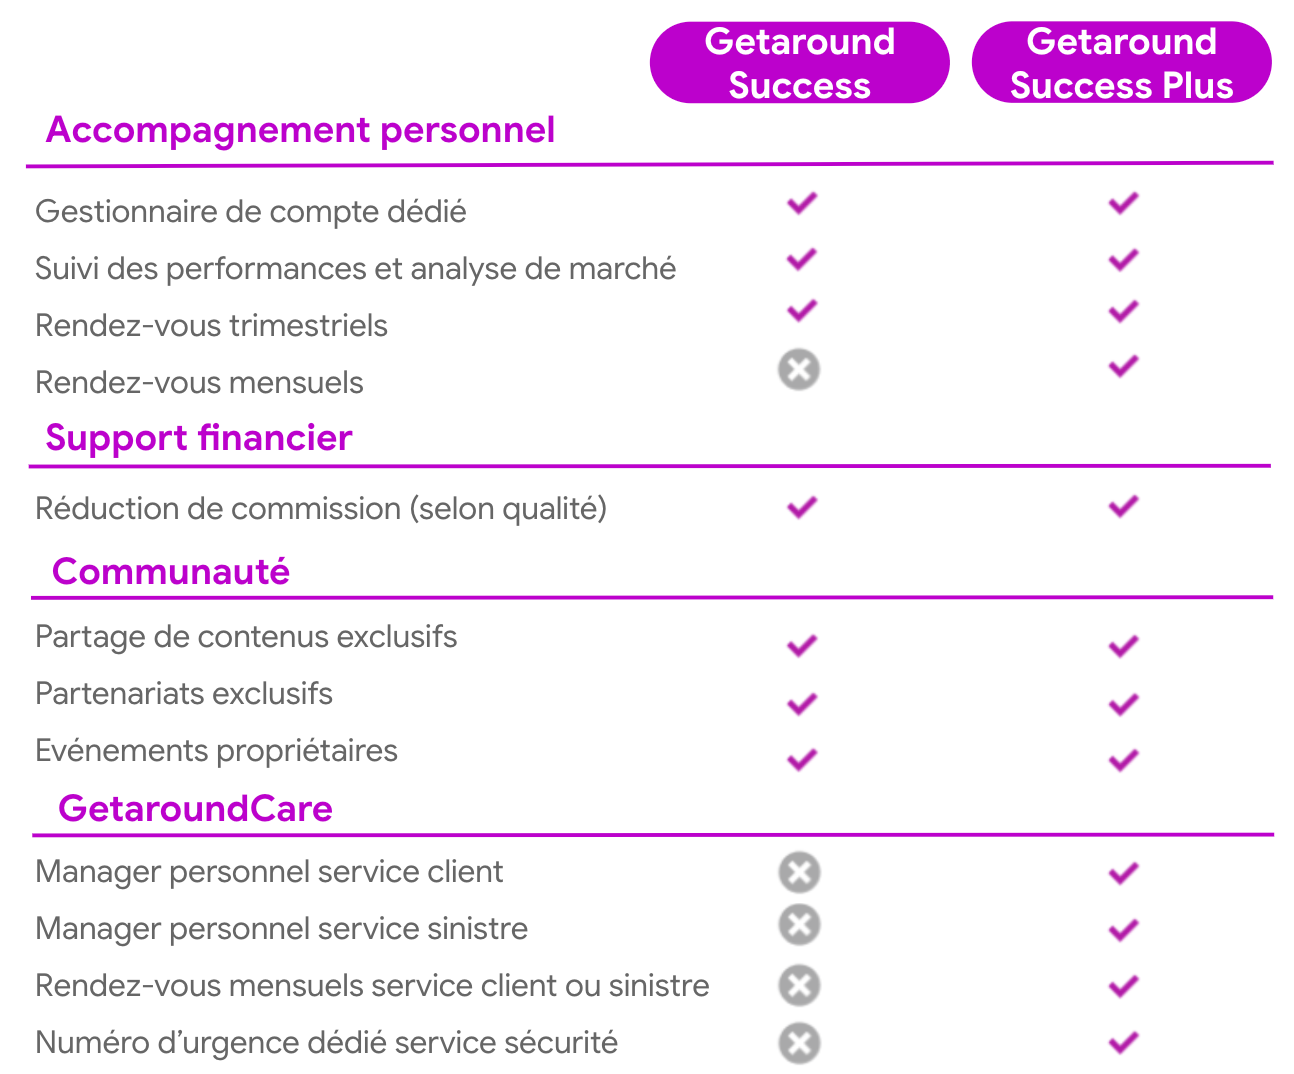Click Success Plus checkmark for Réduction de commission

pyautogui.click(x=1123, y=506)
